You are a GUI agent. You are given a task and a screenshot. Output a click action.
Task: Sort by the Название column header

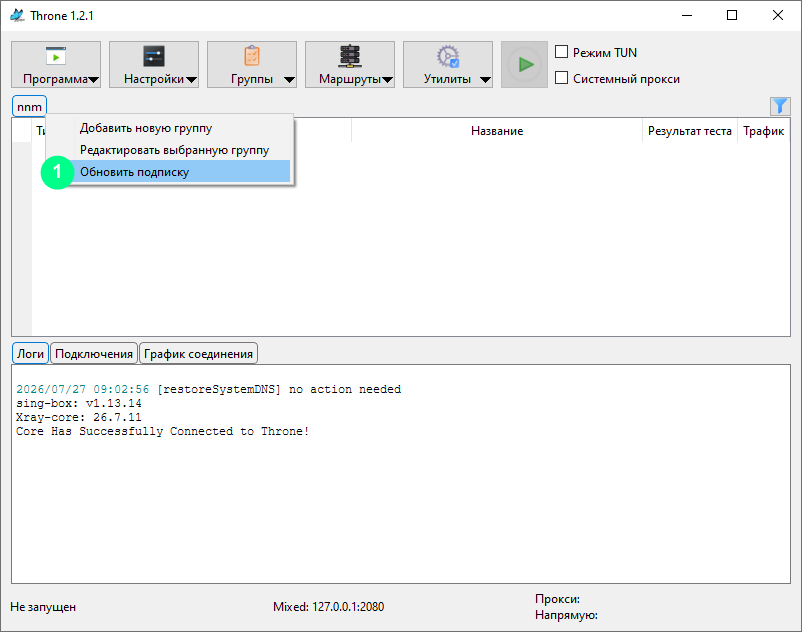(497, 131)
